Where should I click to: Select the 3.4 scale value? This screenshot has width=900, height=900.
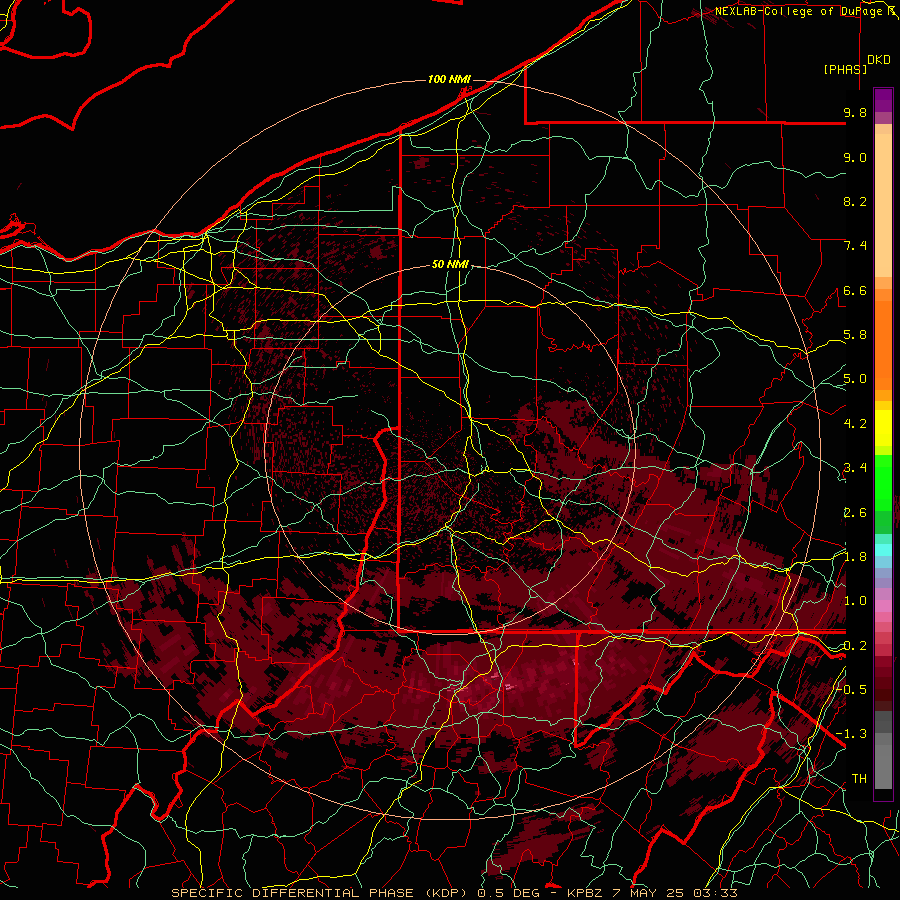[855, 468]
